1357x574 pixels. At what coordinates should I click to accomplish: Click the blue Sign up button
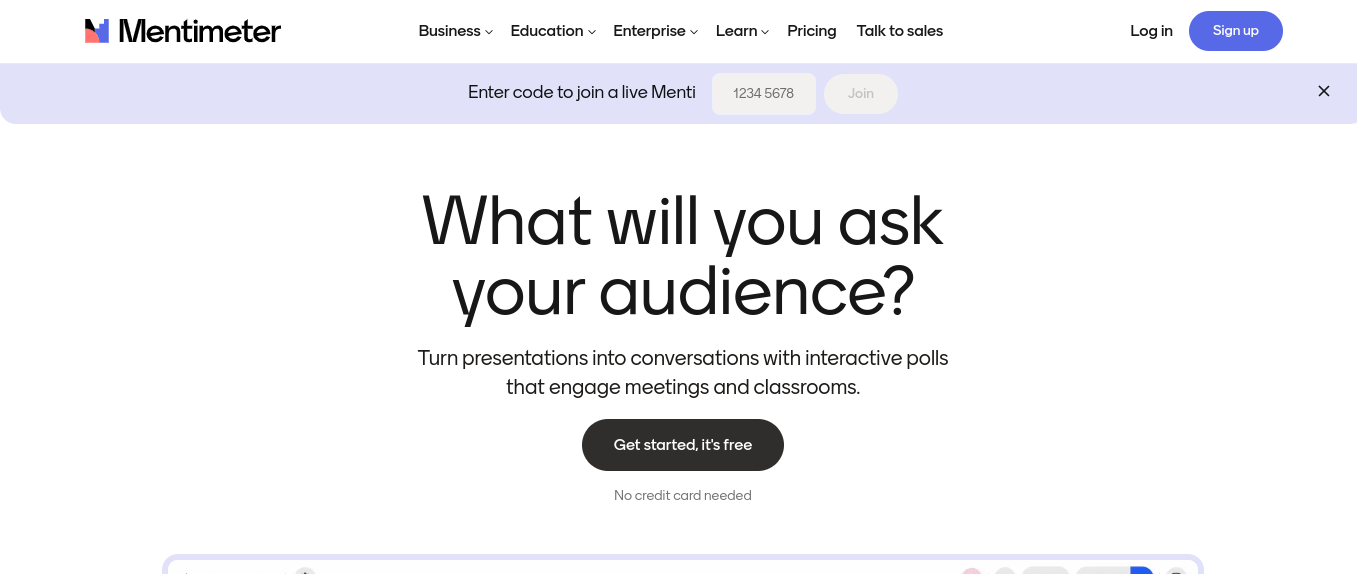pos(1235,31)
